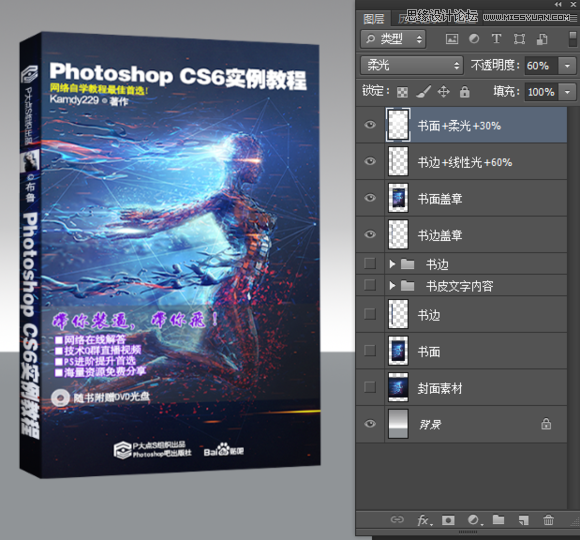This screenshot has height=540, width=580.
Task: Add a layer style with fx
Action: [424, 520]
